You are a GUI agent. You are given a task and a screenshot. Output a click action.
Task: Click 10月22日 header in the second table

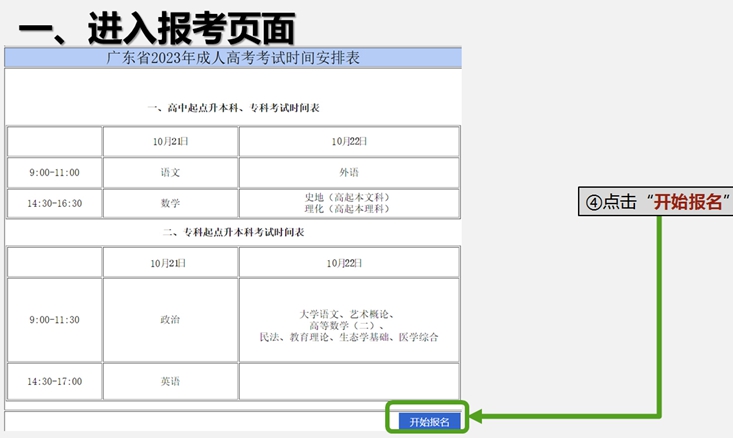tap(349, 262)
